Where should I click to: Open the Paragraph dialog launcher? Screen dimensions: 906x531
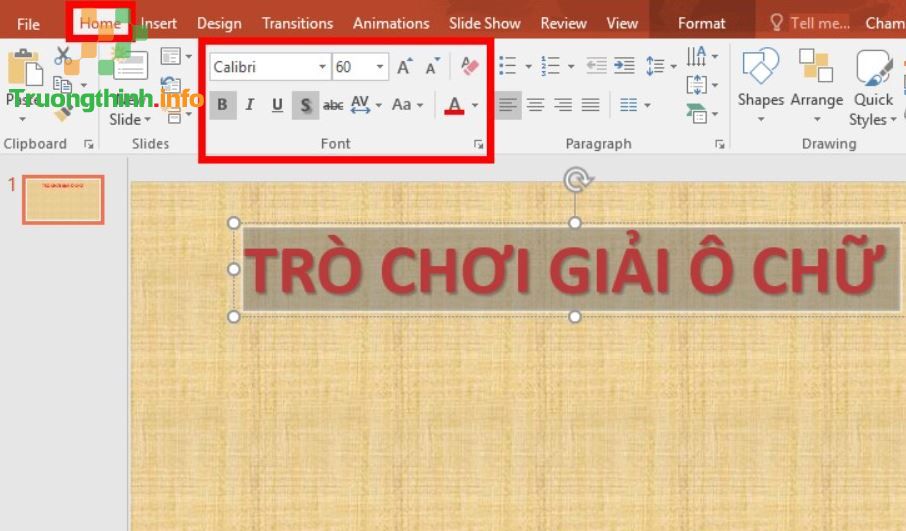click(719, 144)
